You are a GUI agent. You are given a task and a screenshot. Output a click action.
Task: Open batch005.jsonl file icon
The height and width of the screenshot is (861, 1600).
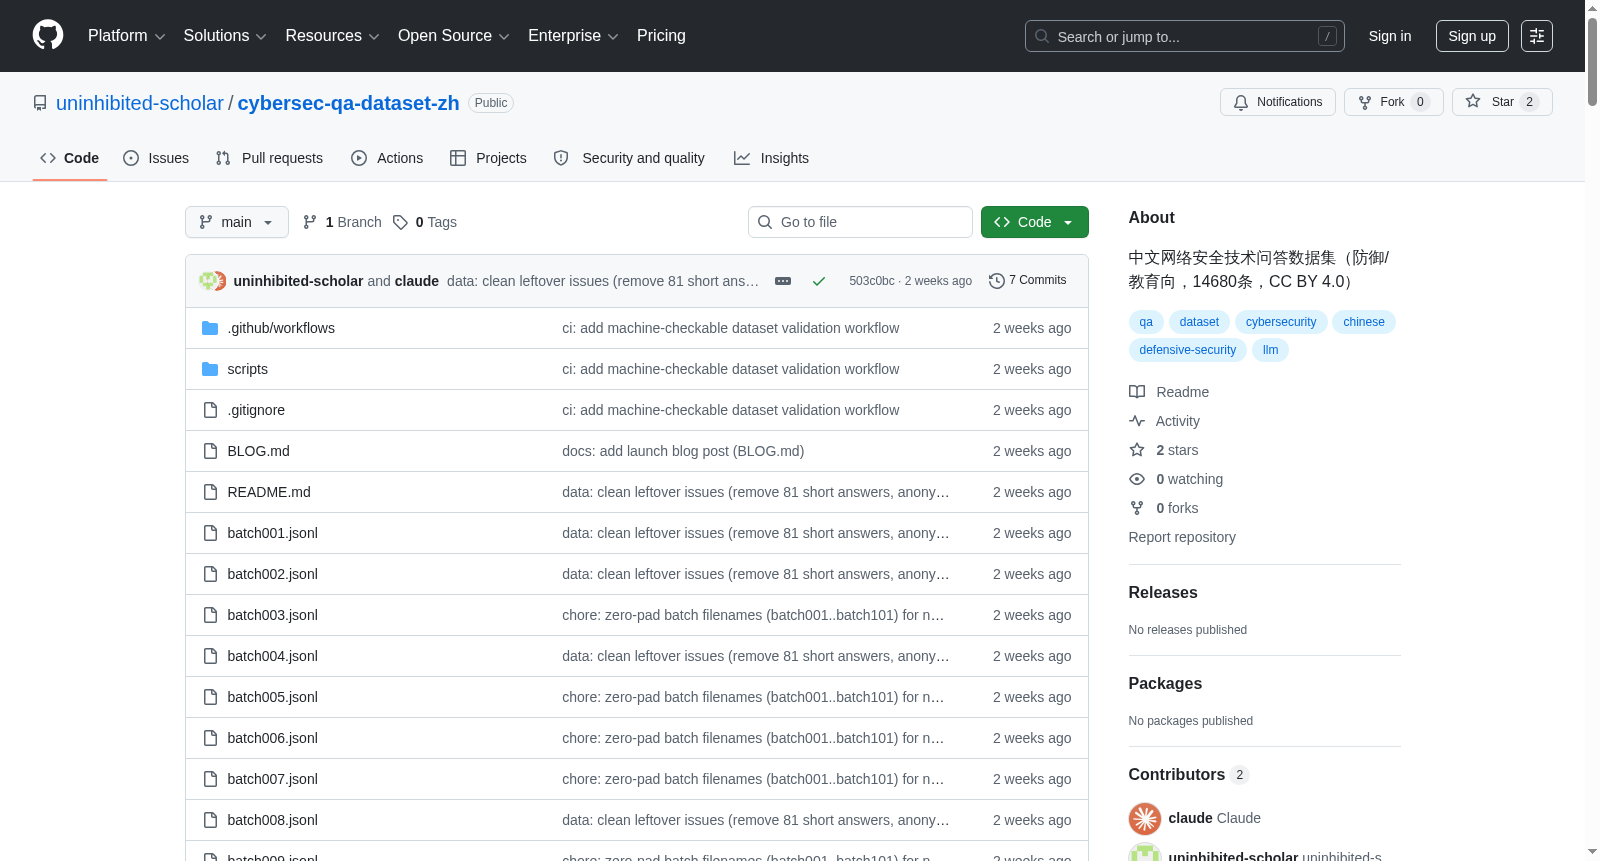pyautogui.click(x=210, y=697)
